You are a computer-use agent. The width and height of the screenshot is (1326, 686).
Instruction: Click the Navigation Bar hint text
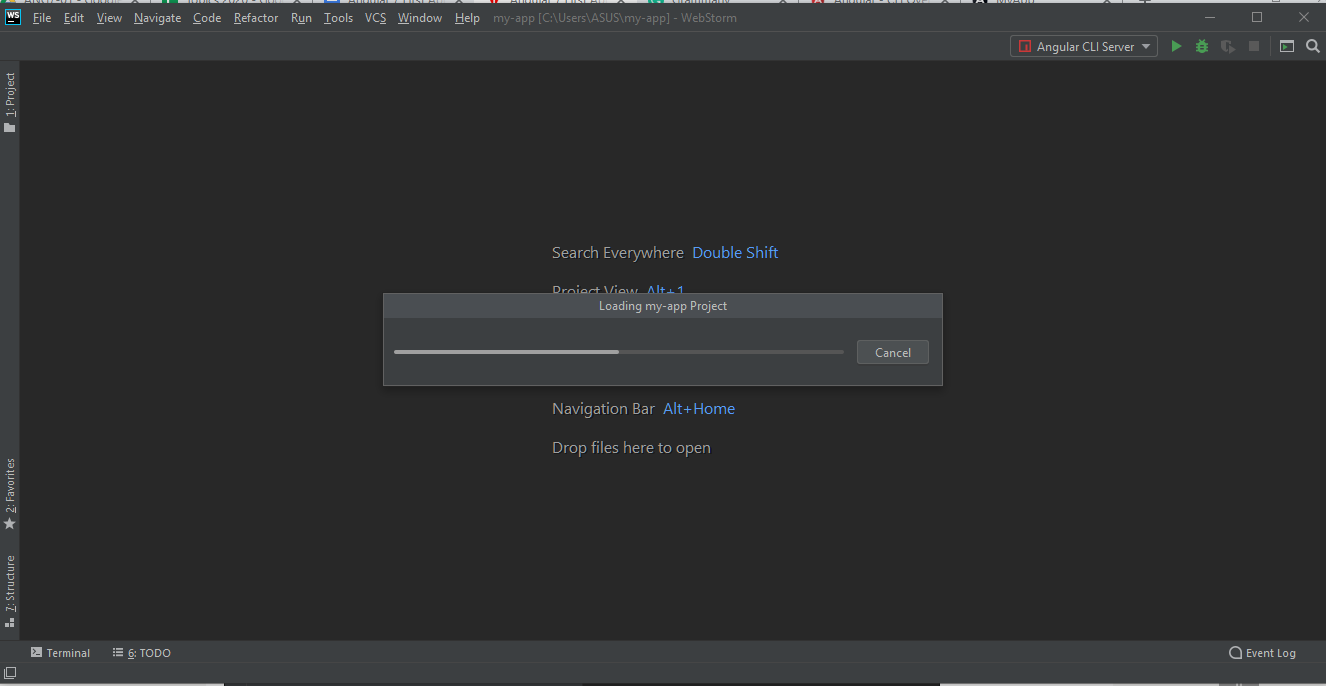pyautogui.click(x=603, y=409)
